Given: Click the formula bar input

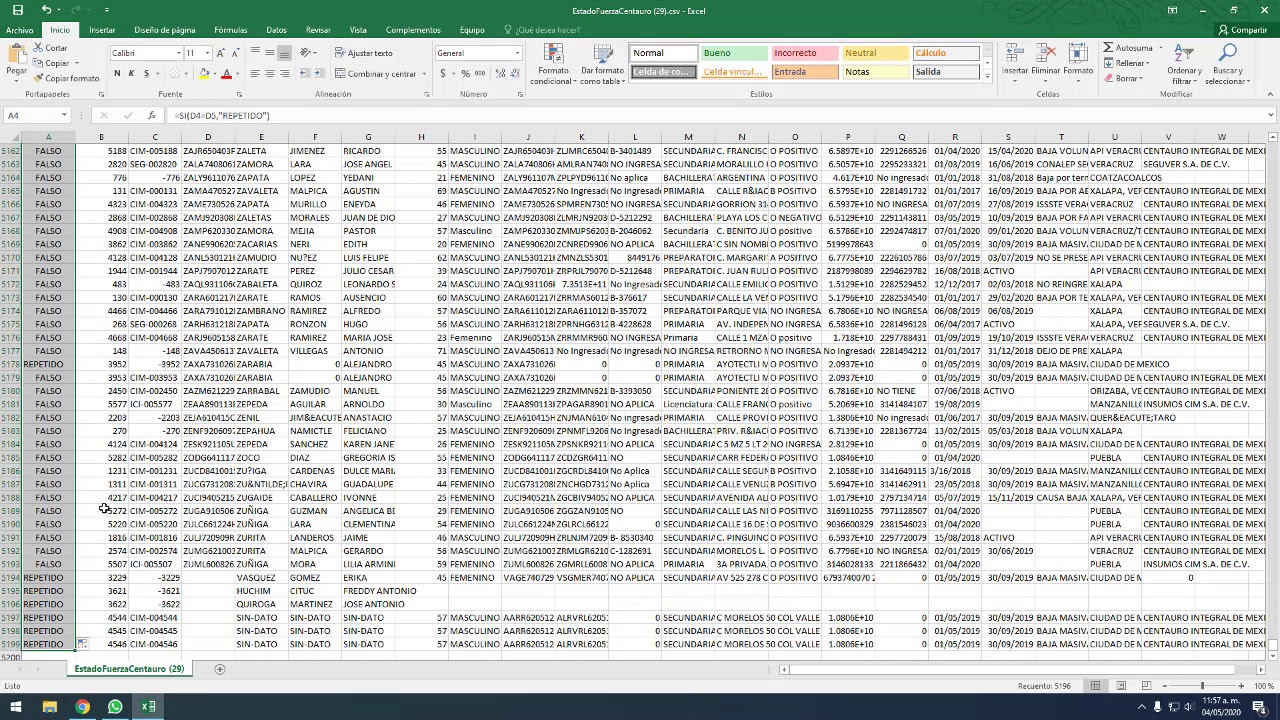Looking at the screenshot, I should 715,115.
